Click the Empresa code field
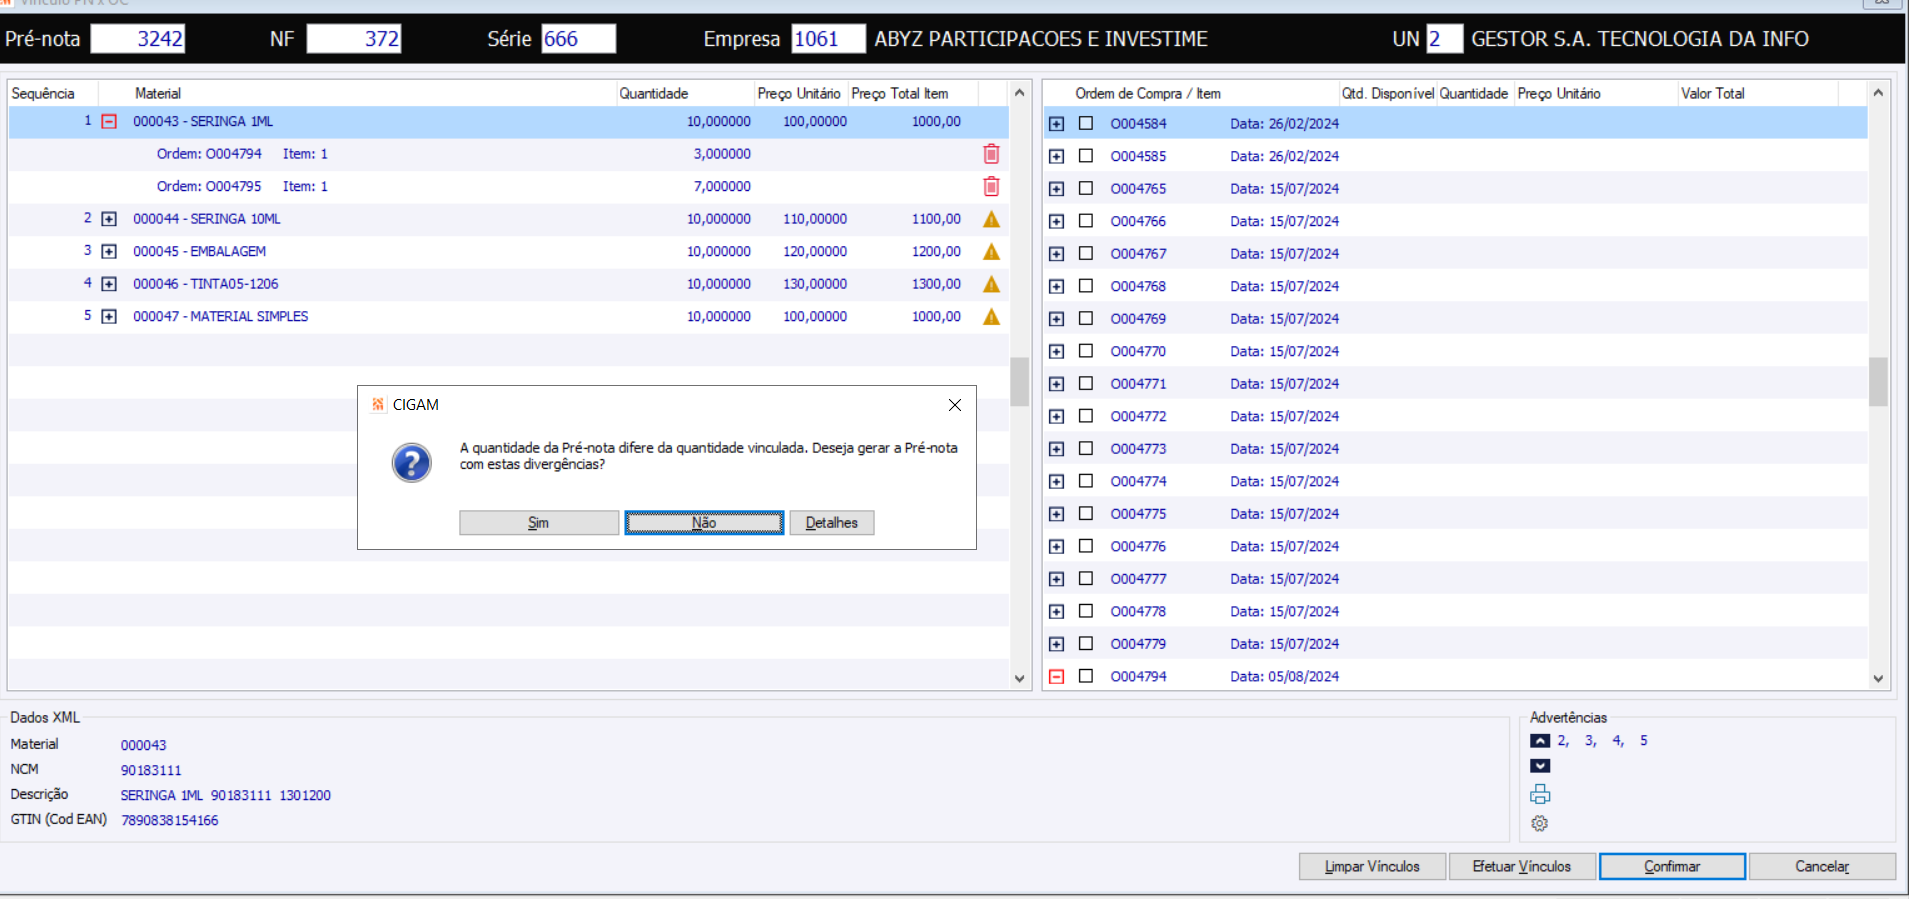This screenshot has height=899, width=1909. 828,39
